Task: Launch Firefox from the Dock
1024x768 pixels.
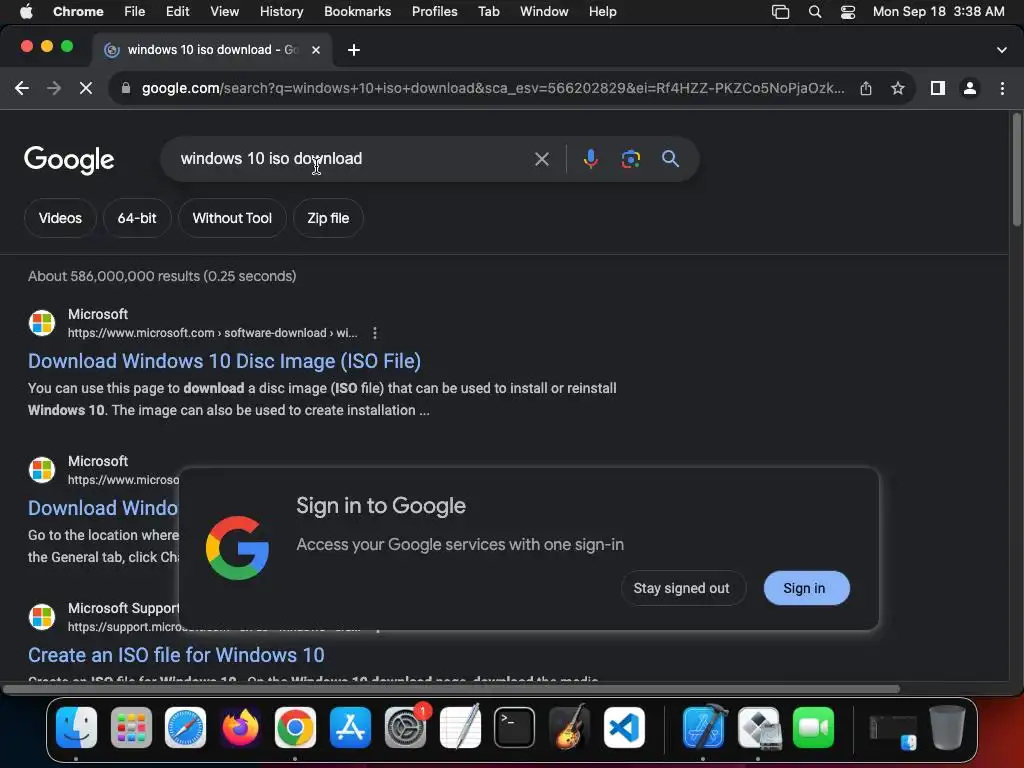Action: pyautogui.click(x=240, y=727)
